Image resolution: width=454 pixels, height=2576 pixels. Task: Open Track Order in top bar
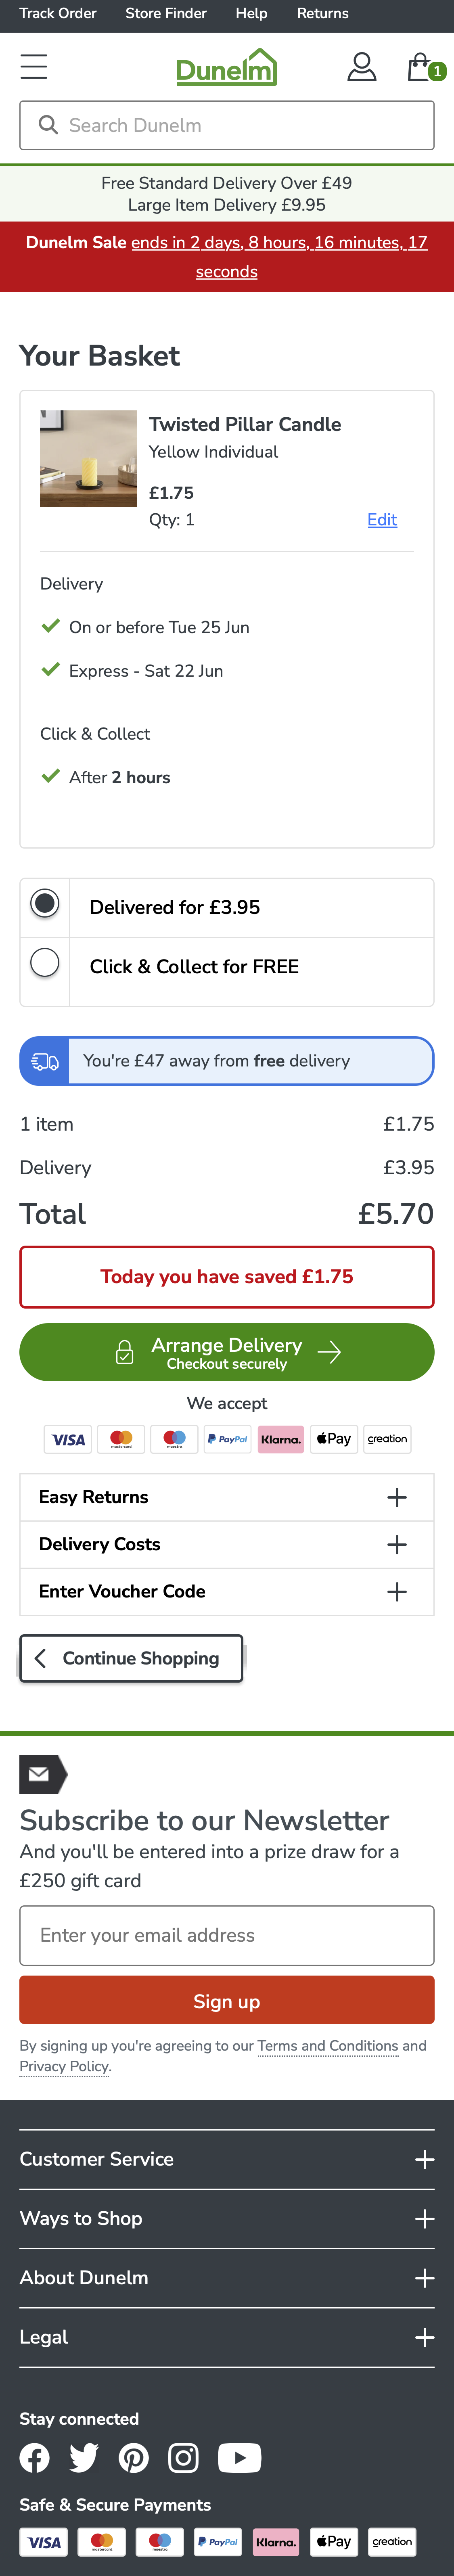(58, 13)
